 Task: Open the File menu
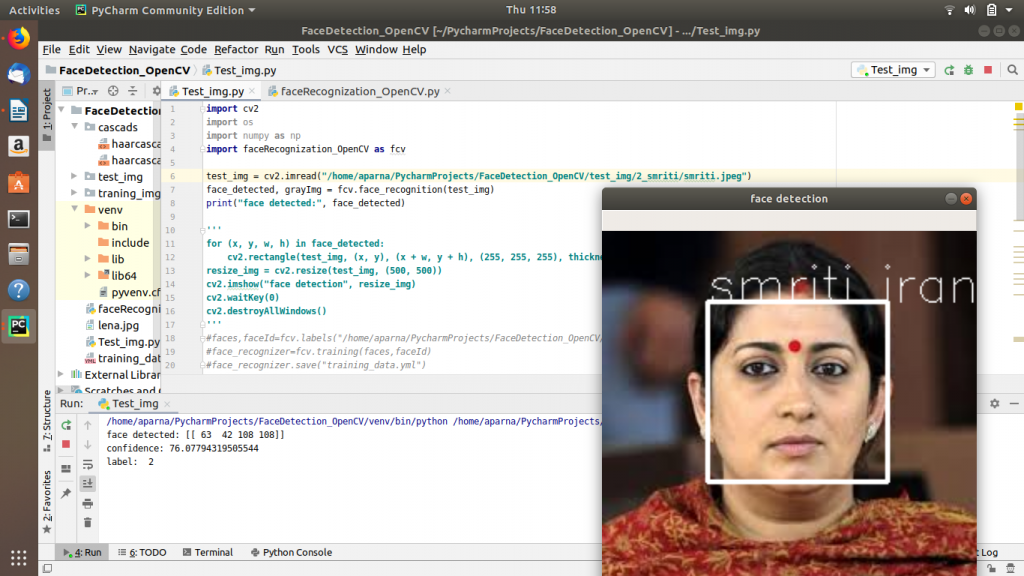pyautogui.click(x=51, y=50)
